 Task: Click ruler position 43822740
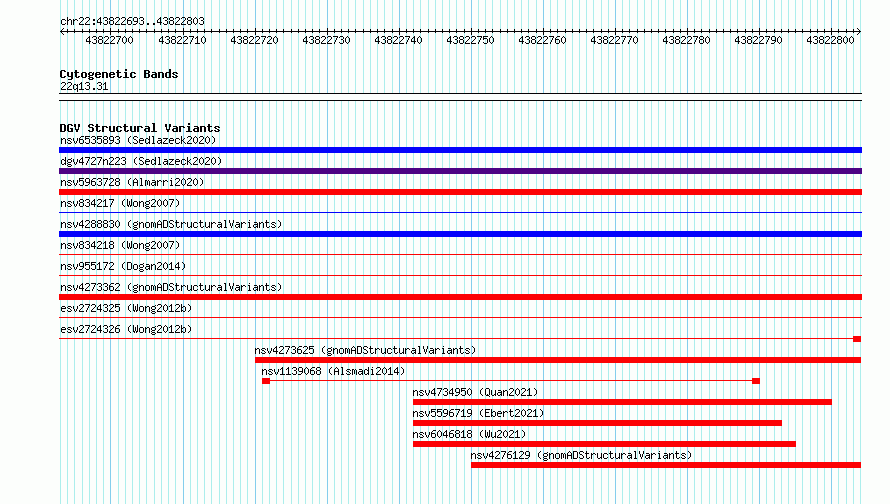click(x=398, y=40)
